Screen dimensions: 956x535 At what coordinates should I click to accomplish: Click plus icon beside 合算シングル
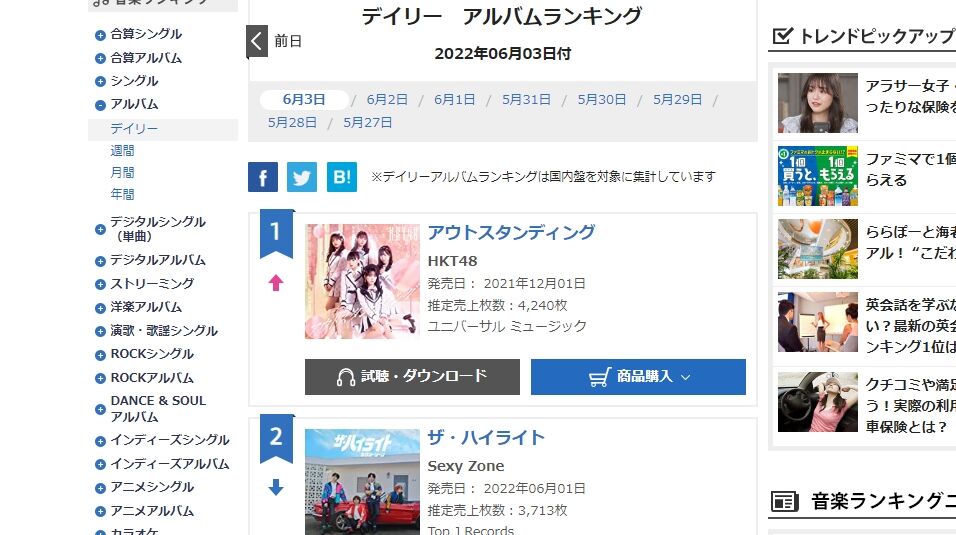(101, 35)
